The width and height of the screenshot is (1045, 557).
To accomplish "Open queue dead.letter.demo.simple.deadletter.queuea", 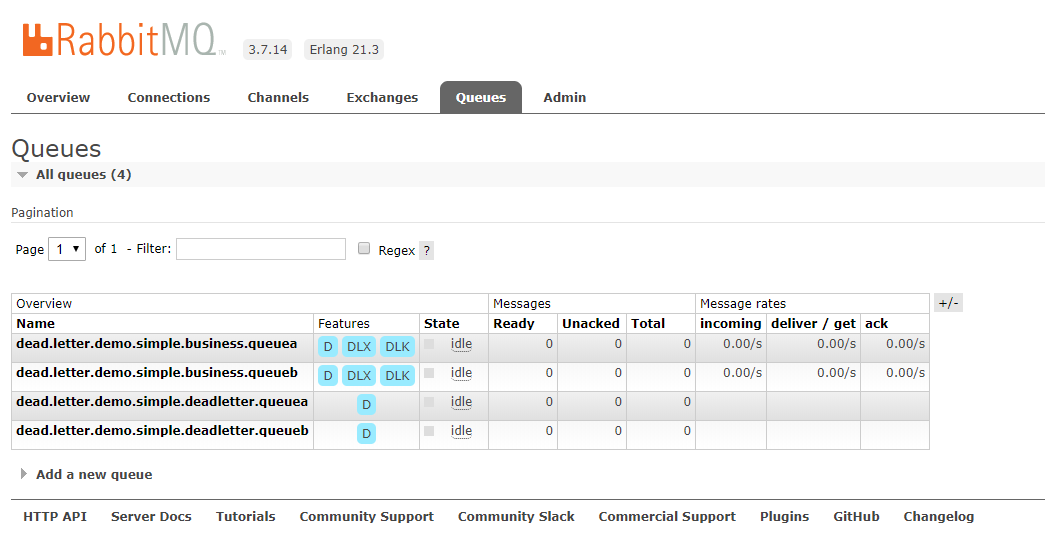I will tap(162, 402).
